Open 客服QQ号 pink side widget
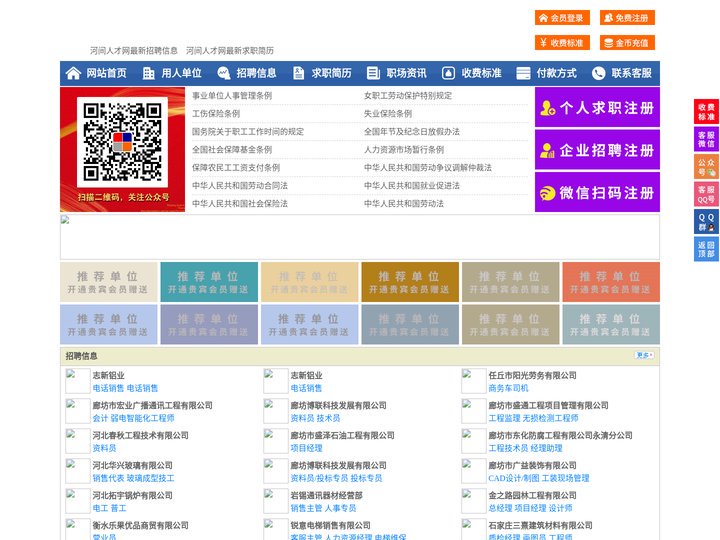720x540 pixels. [706, 194]
